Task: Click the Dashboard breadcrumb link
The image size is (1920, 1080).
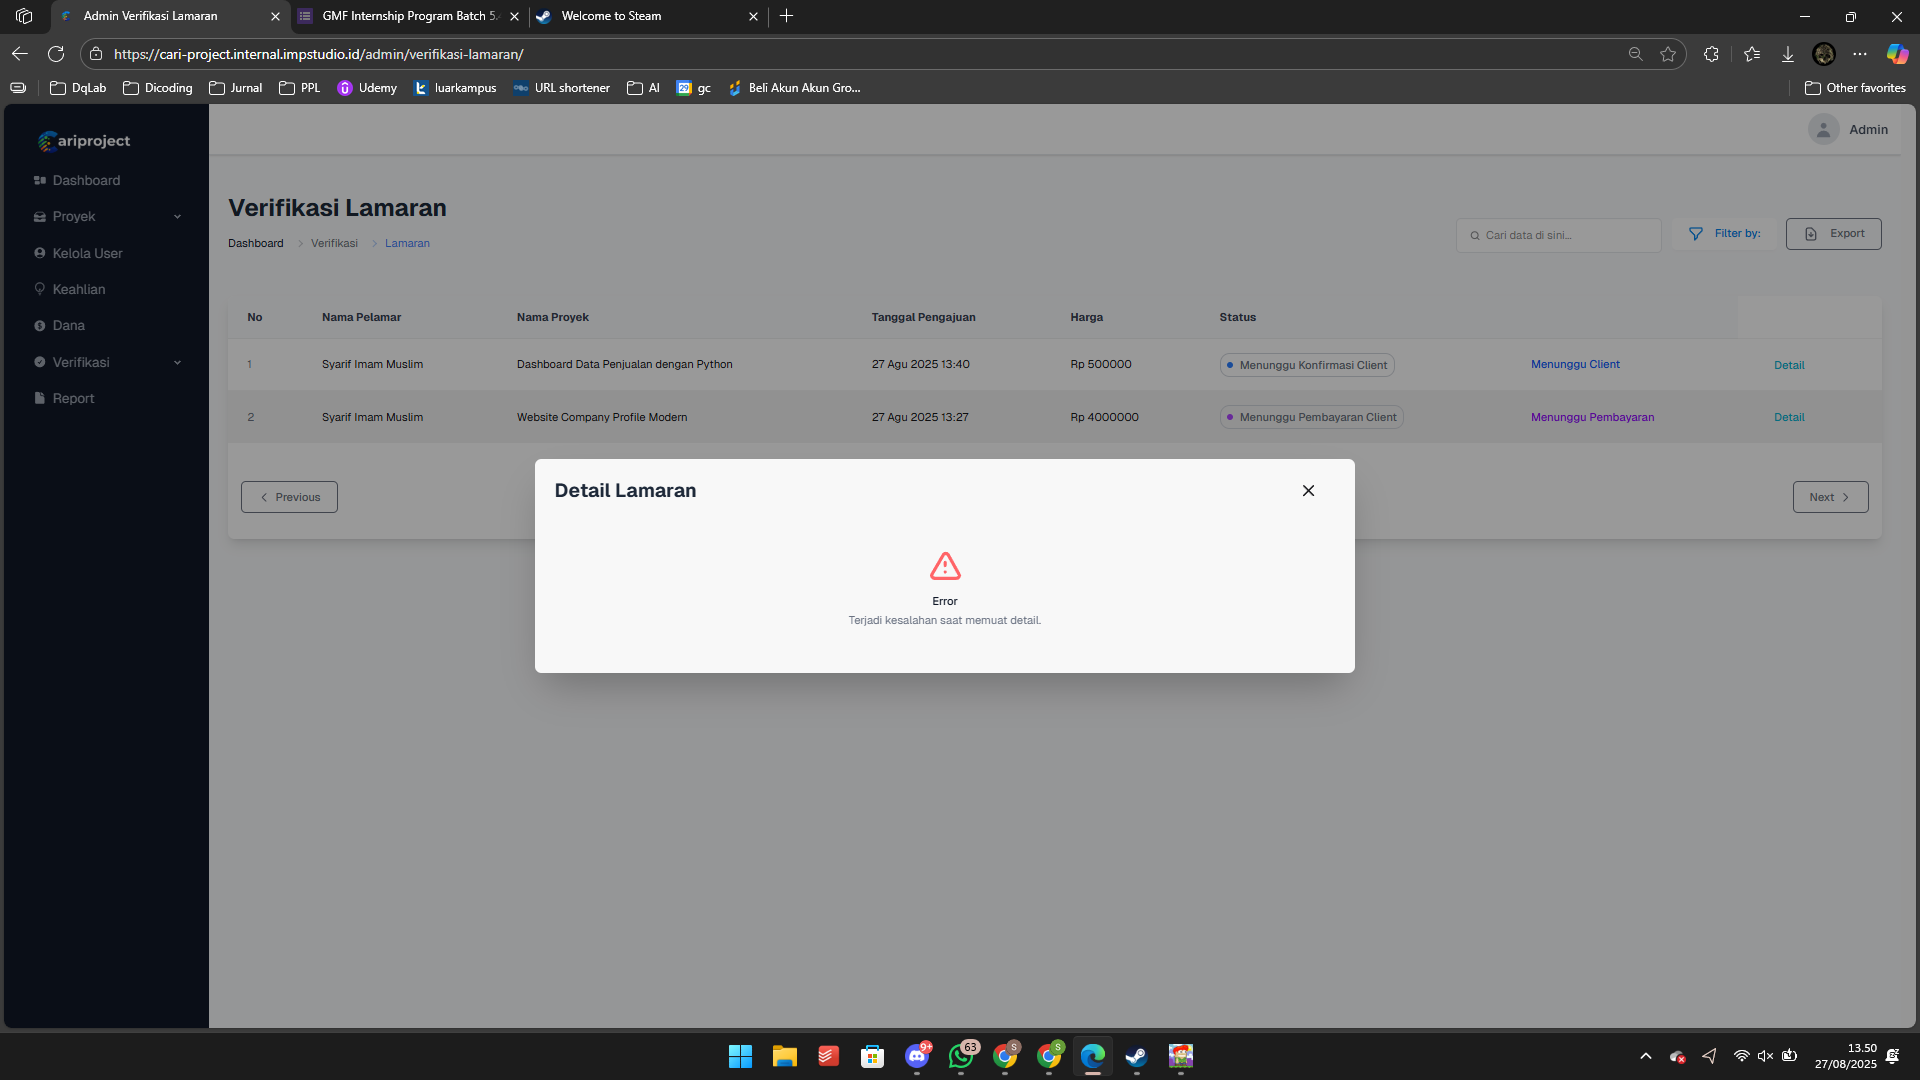Action: [255, 243]
